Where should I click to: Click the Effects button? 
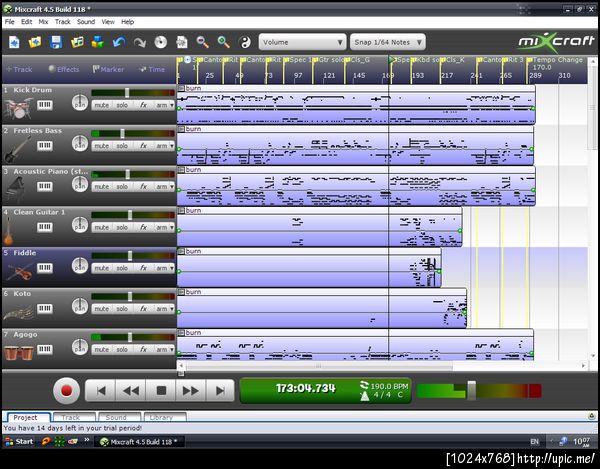[x=64, y=69]
